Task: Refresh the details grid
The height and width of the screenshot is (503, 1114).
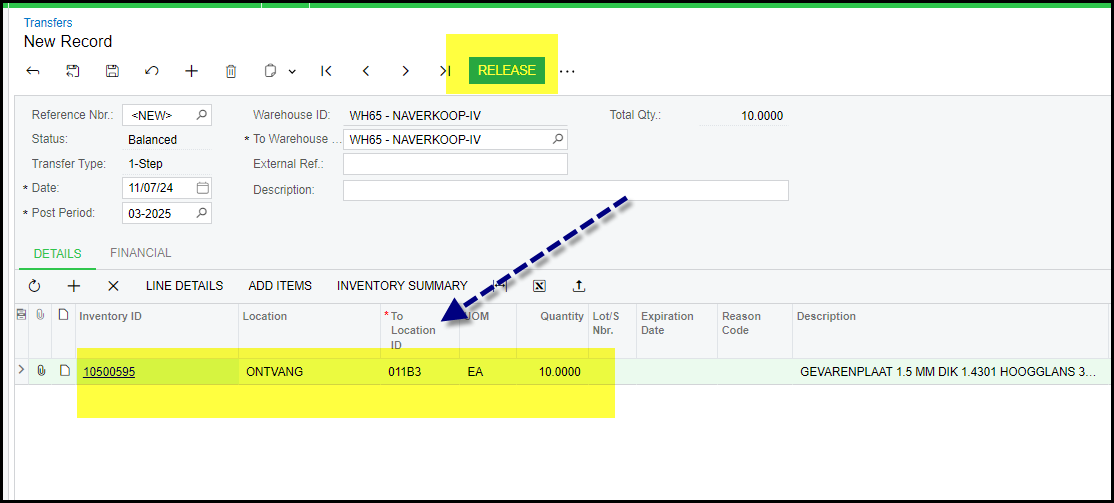Action: pyautogui.click(x=34, y=286)
